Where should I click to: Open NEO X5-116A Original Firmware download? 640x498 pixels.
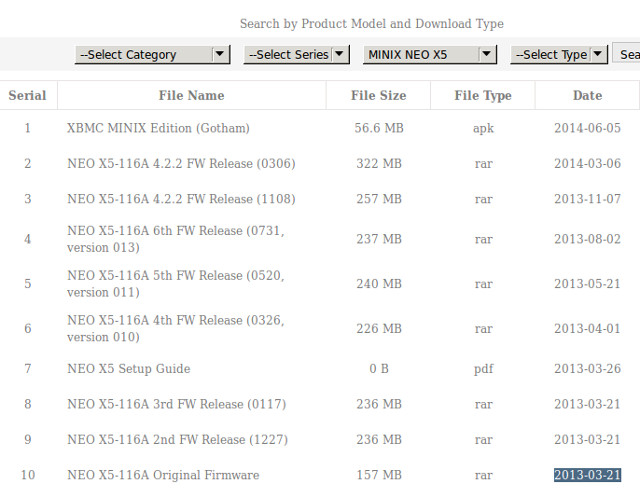[163, 475]
